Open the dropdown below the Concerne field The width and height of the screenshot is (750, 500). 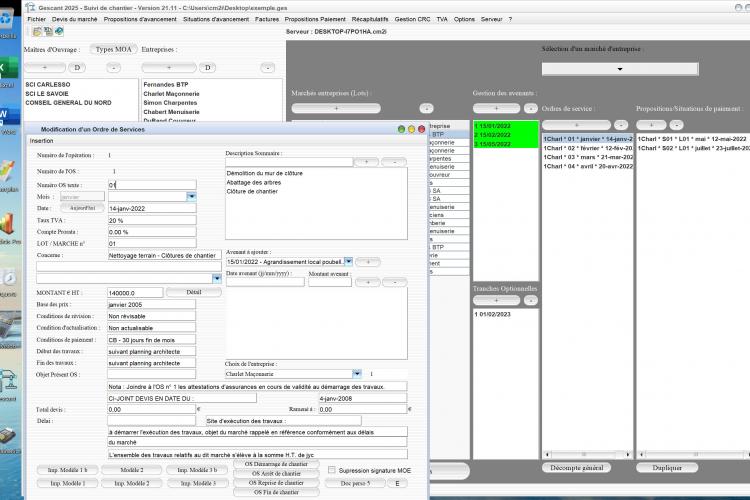tap(217, 278)
